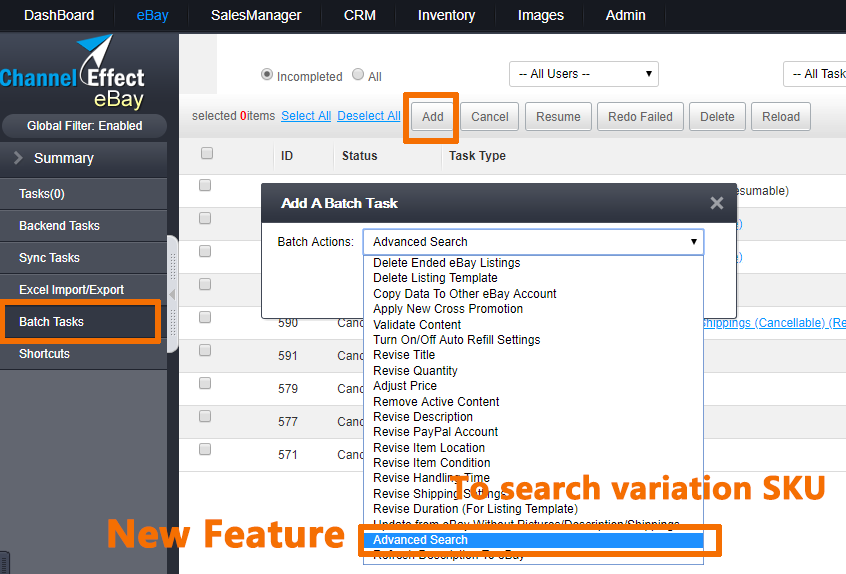Click the Reload button

click(x=781, y=117)
